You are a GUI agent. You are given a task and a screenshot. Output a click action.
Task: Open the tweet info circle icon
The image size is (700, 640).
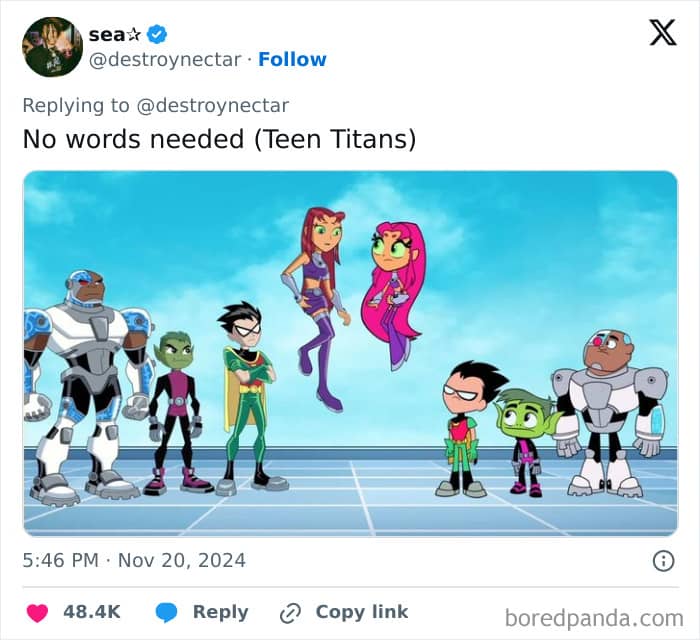click(x=663, y=561)
